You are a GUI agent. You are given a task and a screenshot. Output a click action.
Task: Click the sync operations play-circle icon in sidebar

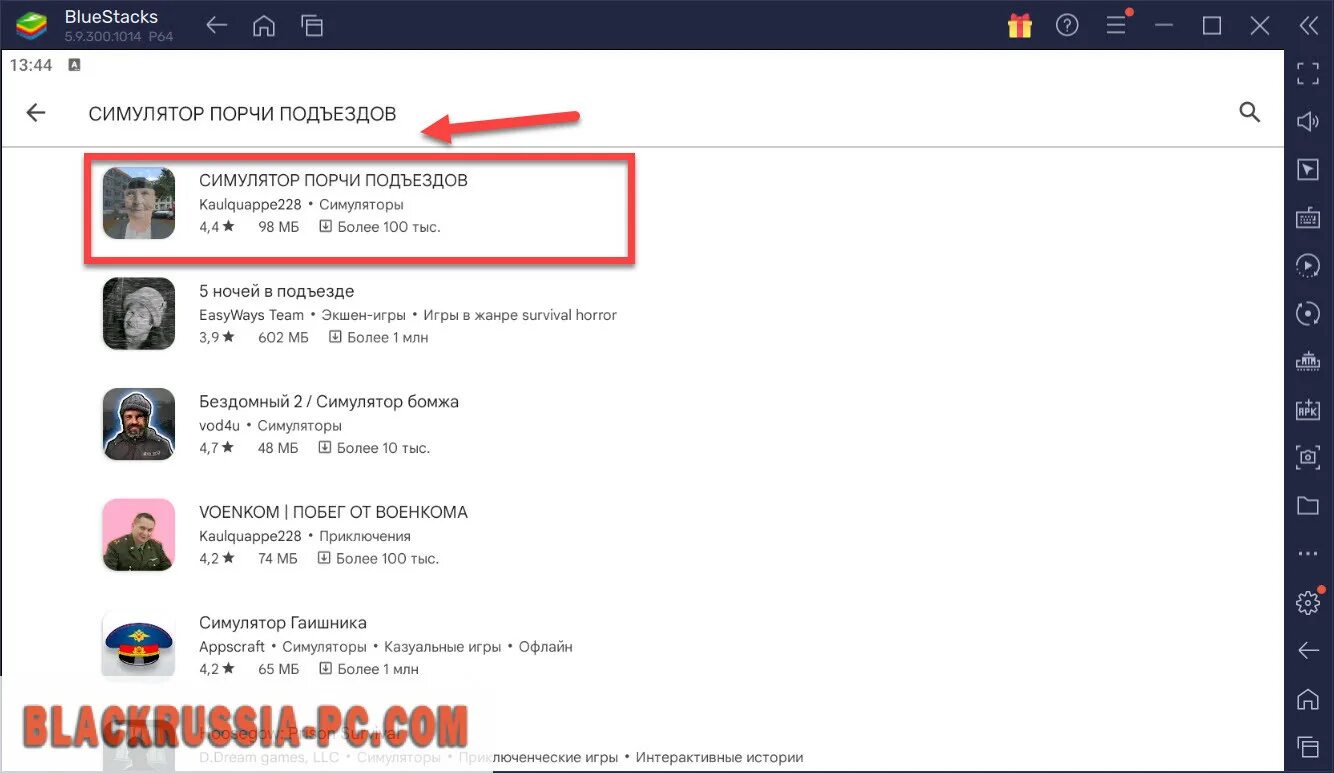click(1308, 265)
